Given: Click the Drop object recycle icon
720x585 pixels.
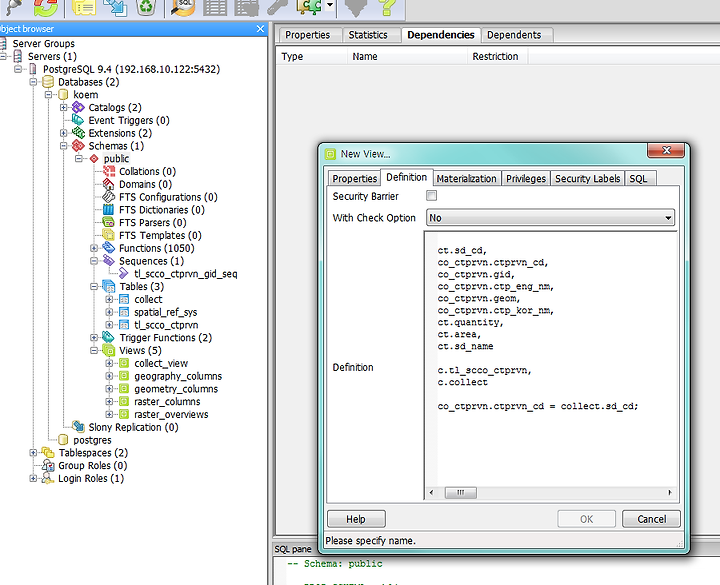Looking at the screenshot, I should [x=146, y=7].
